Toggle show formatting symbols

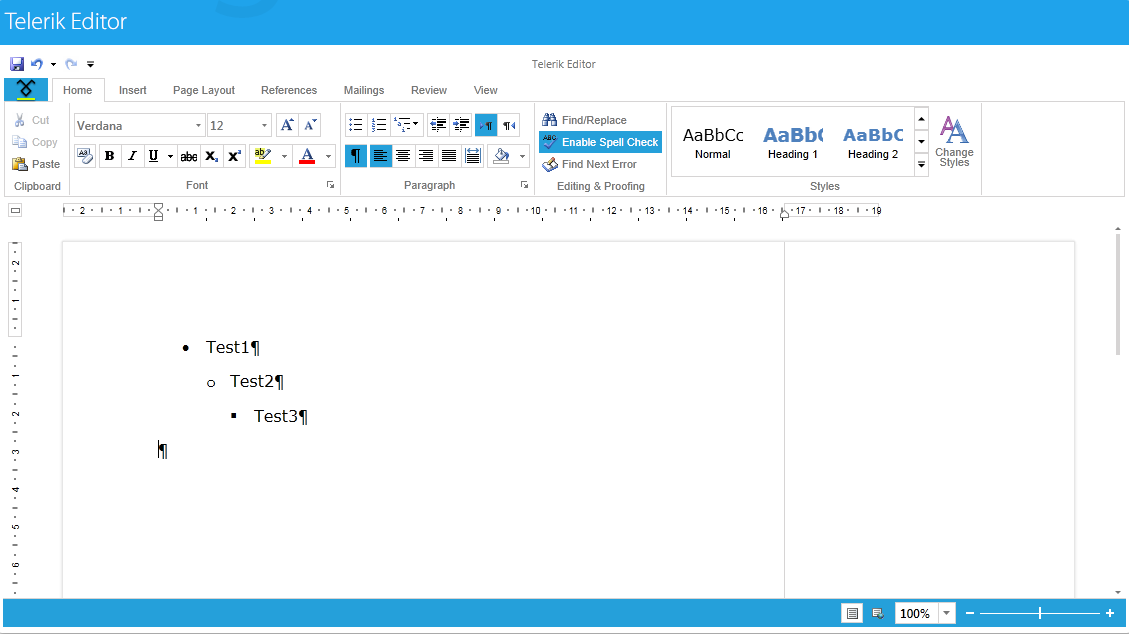point(356,155)
